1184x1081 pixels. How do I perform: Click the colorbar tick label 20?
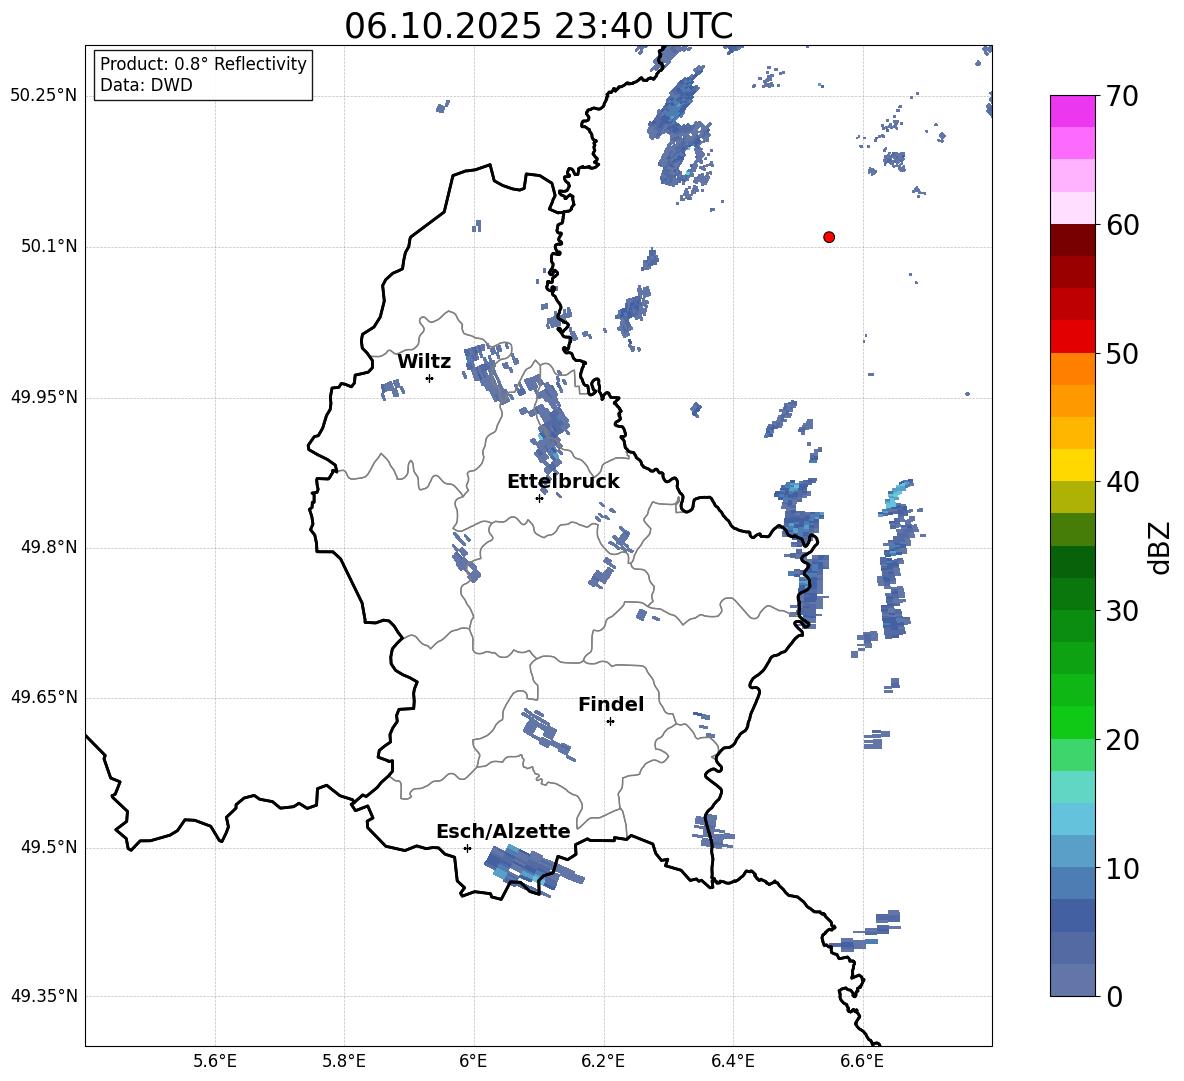[1123, 740]
